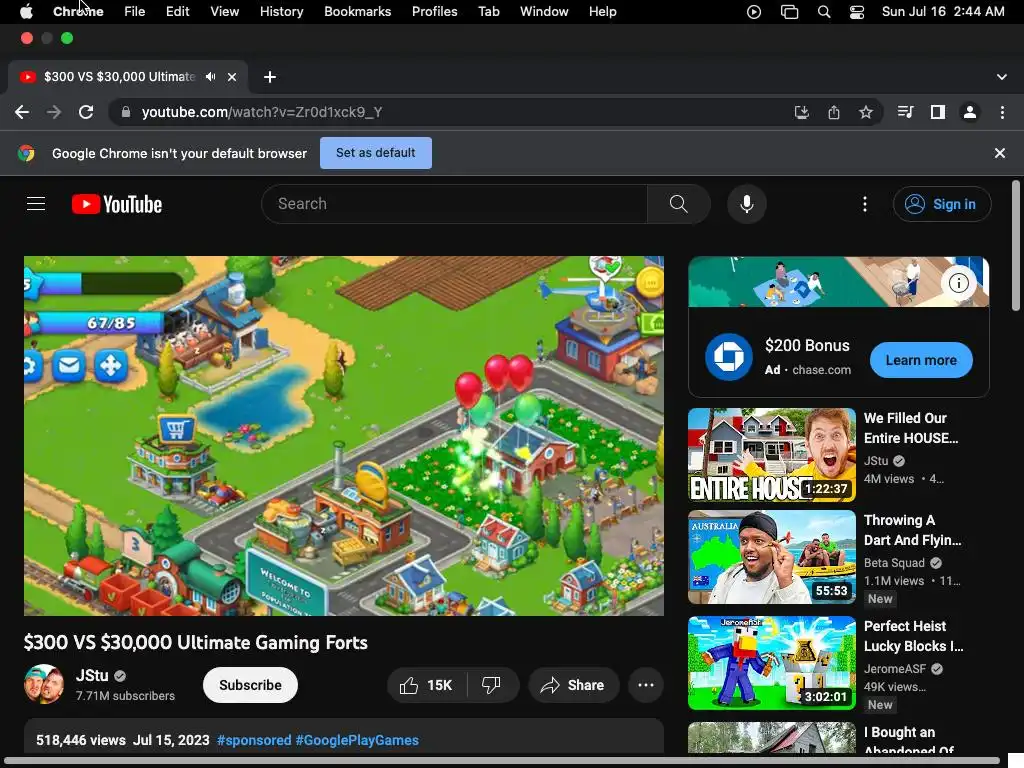Reload the page
Image resolution: width=1024 pixels, height=768 pixels.
coord(86,112)
